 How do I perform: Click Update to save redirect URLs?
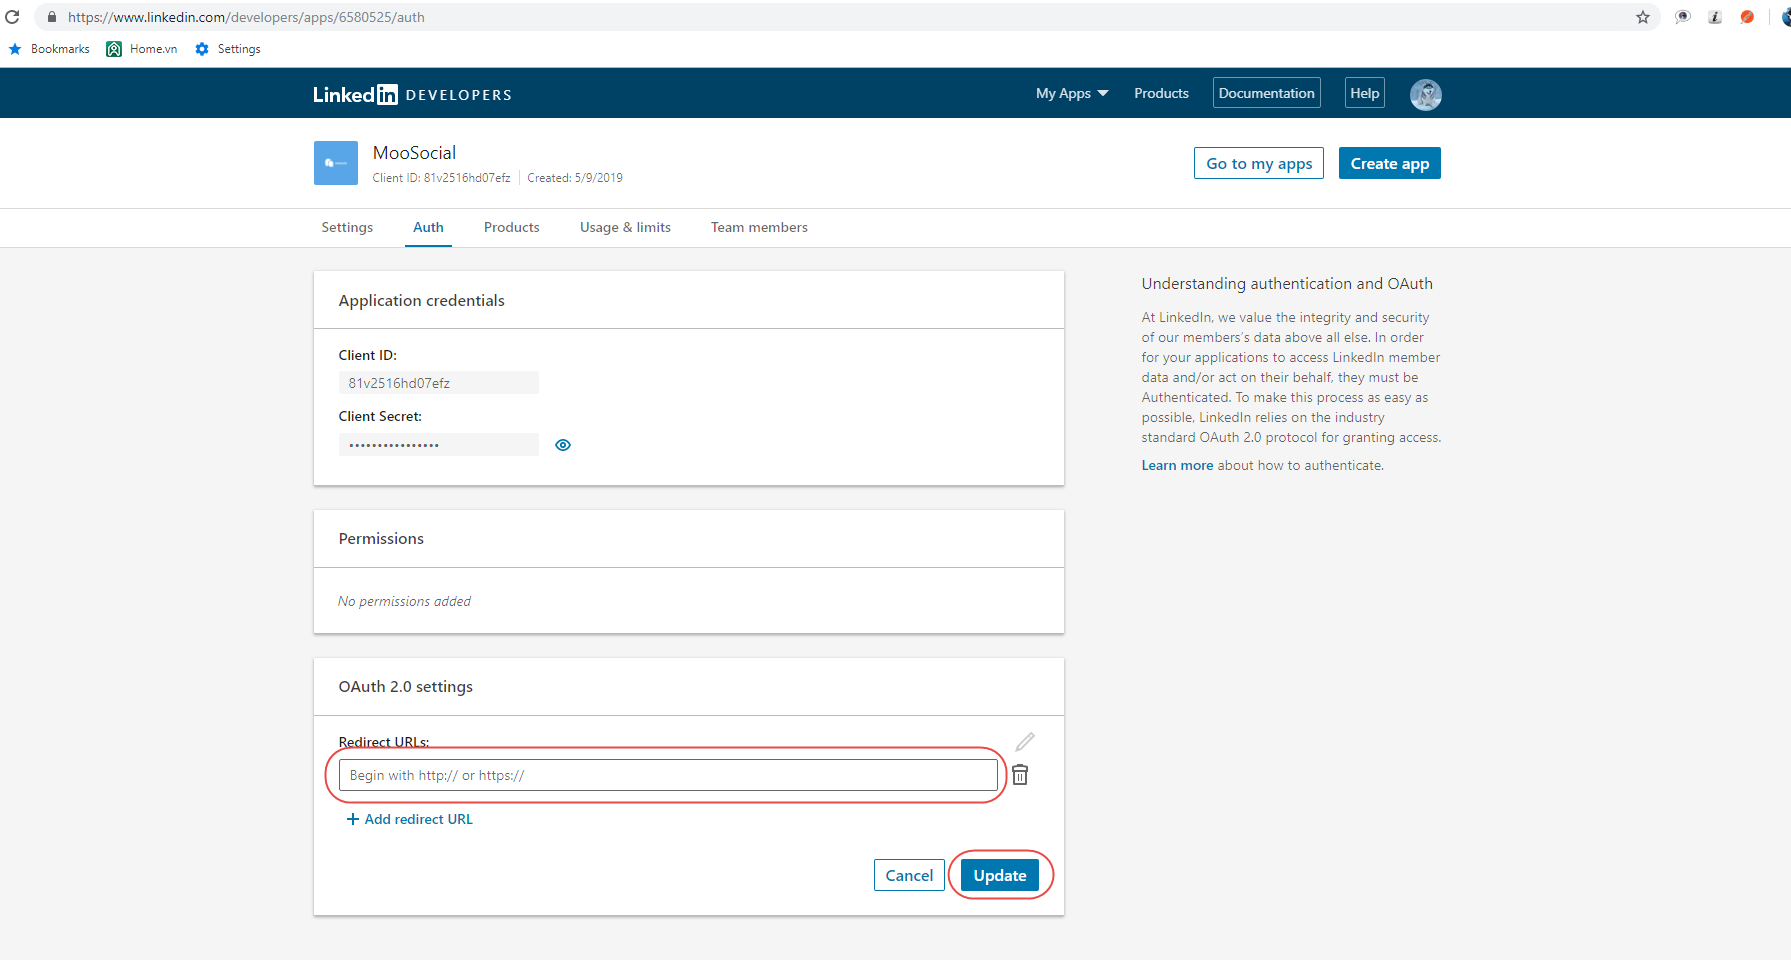(1000, 875)
